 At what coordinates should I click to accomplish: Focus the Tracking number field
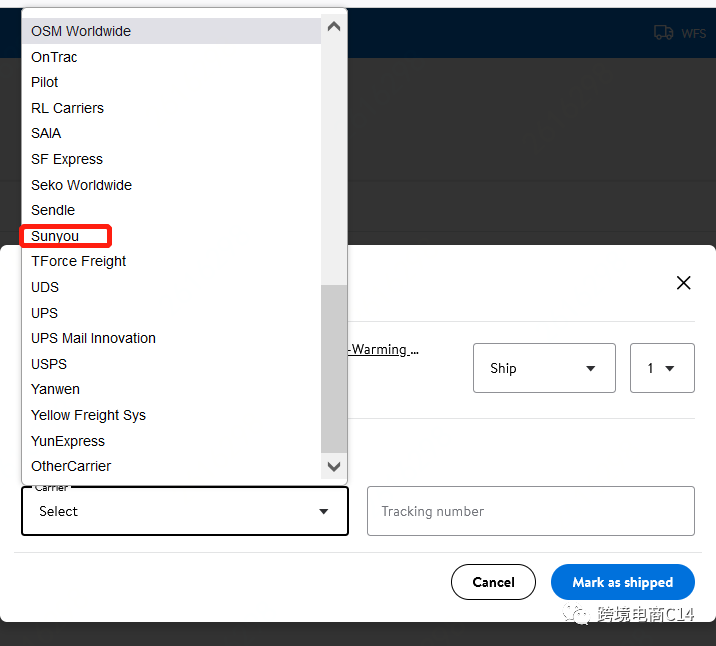click(531, 511)
